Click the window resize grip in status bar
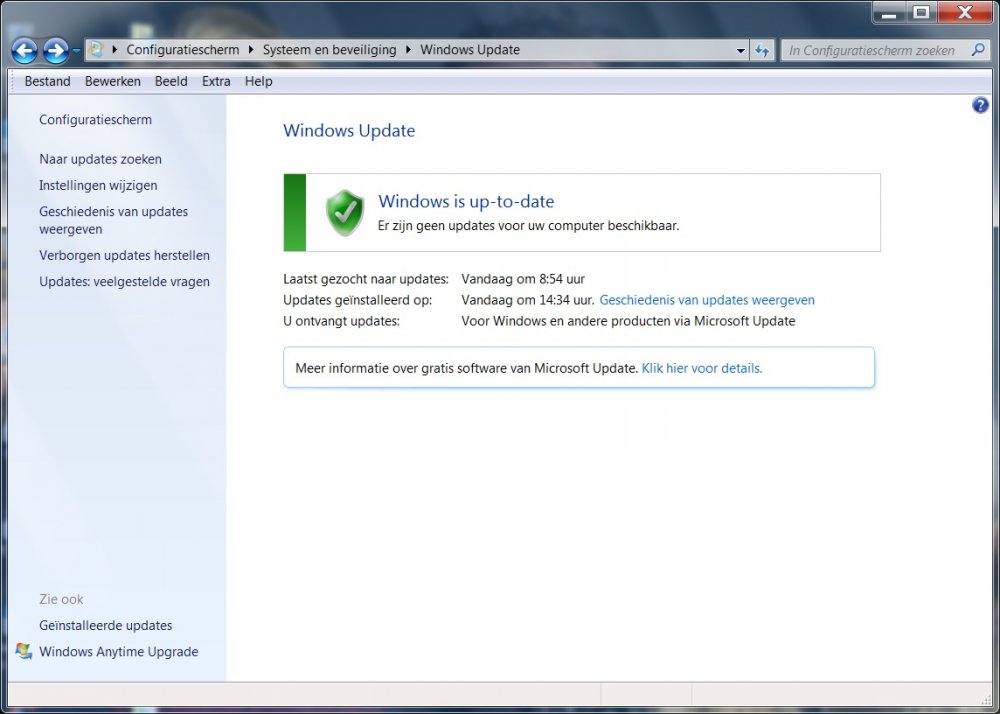Image resolution: width=1000 pixels, height=714 pixels. click(985, 698)
